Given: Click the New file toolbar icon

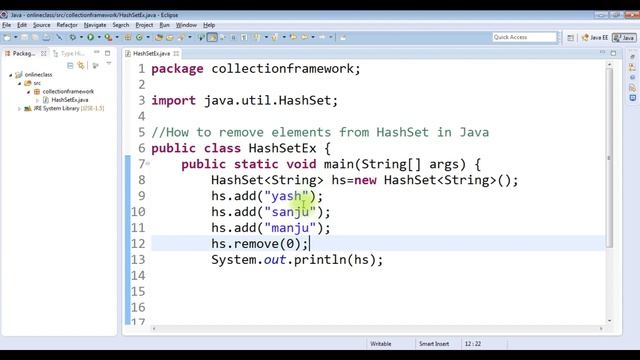Looking at the screenshot, I should point(7,38).
